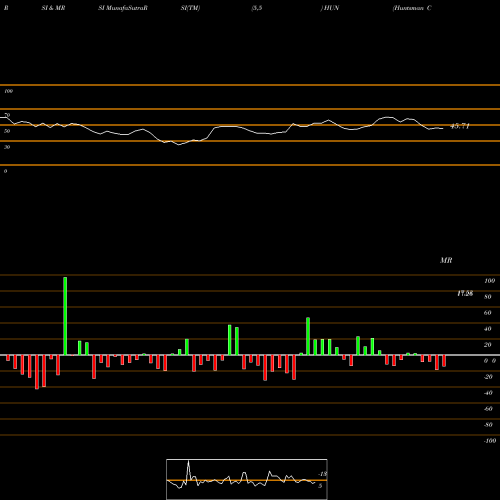Click the 'SI & MR' header label

click(x=53, y=8)
